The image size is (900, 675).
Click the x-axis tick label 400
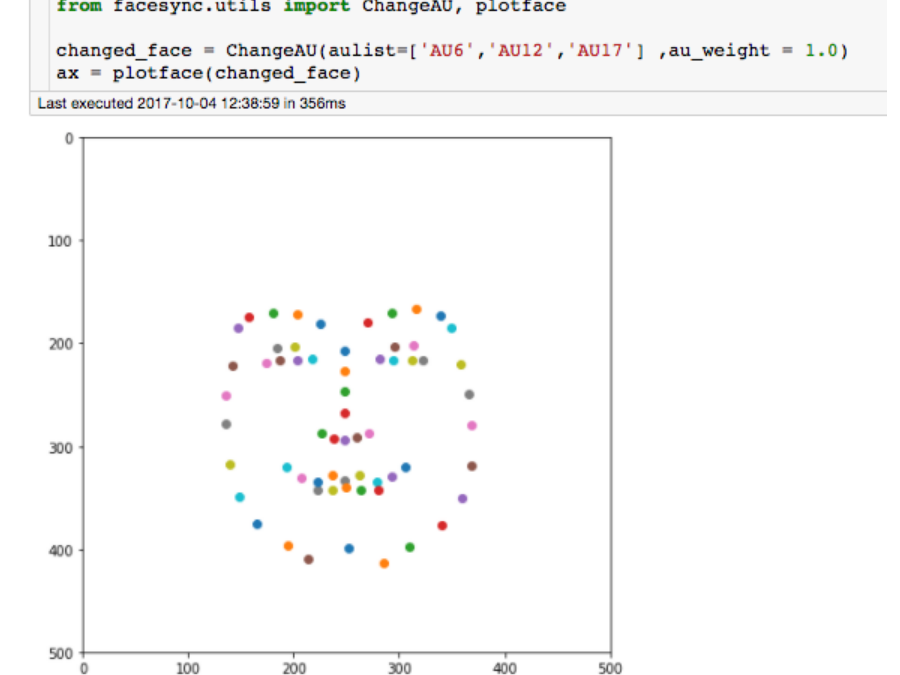(x=505, y=668)
